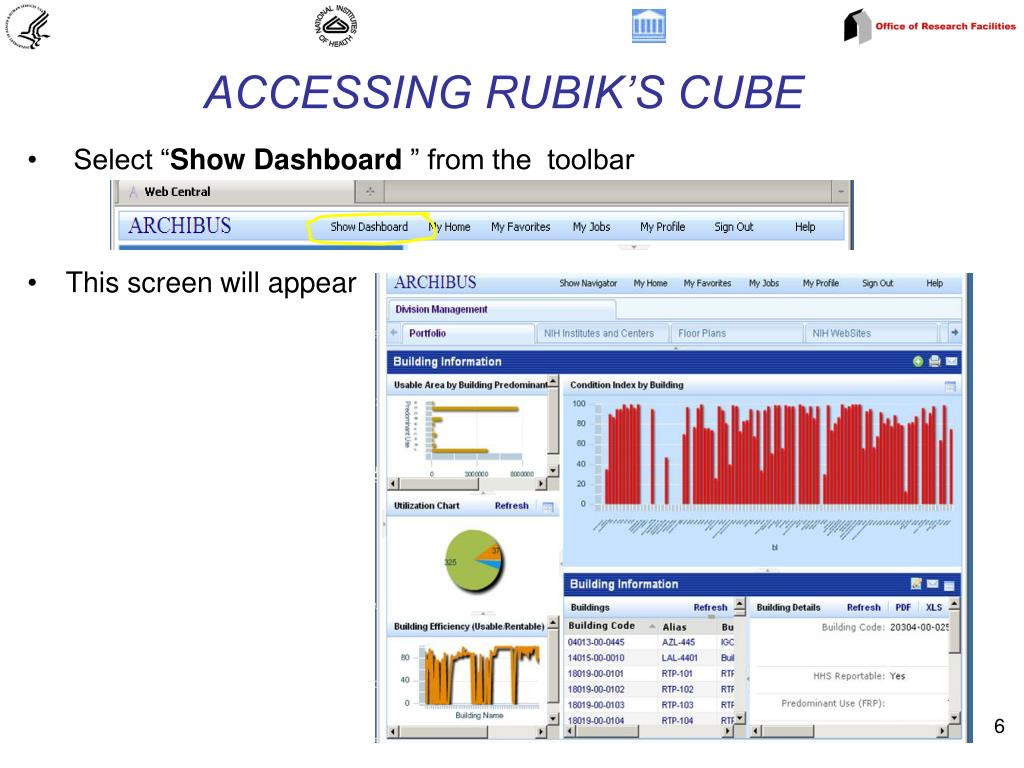
Task: Click right arrow of Building Details horizontal scrollbar
Action: (x=941, y=731)
